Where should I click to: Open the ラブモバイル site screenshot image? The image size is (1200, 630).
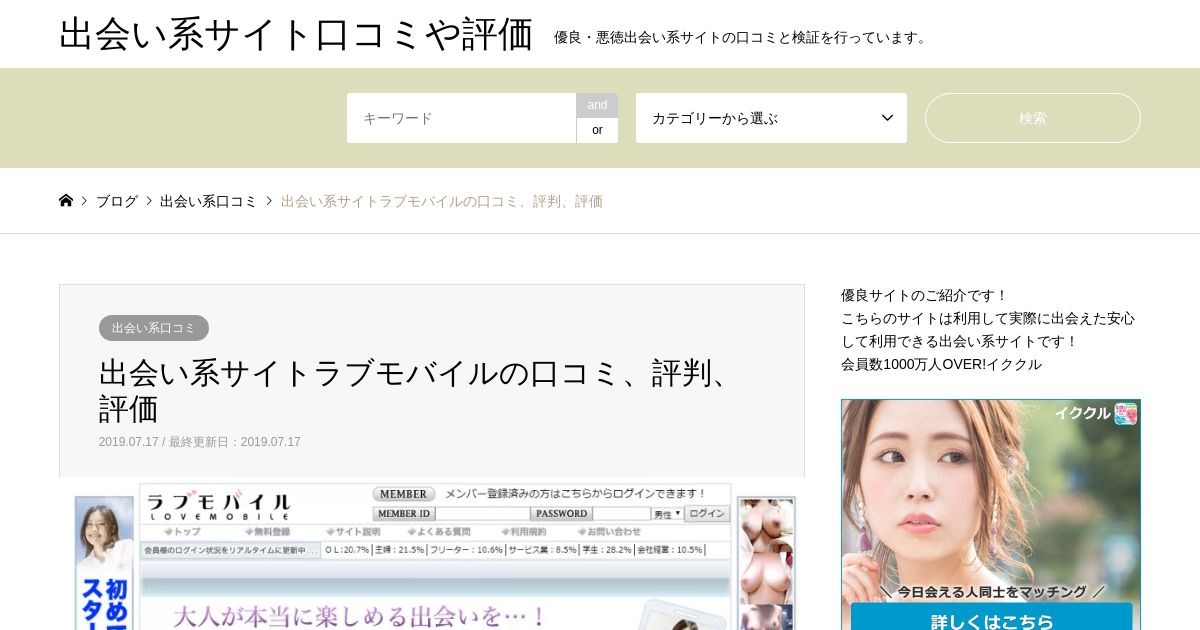pos(432,554)
